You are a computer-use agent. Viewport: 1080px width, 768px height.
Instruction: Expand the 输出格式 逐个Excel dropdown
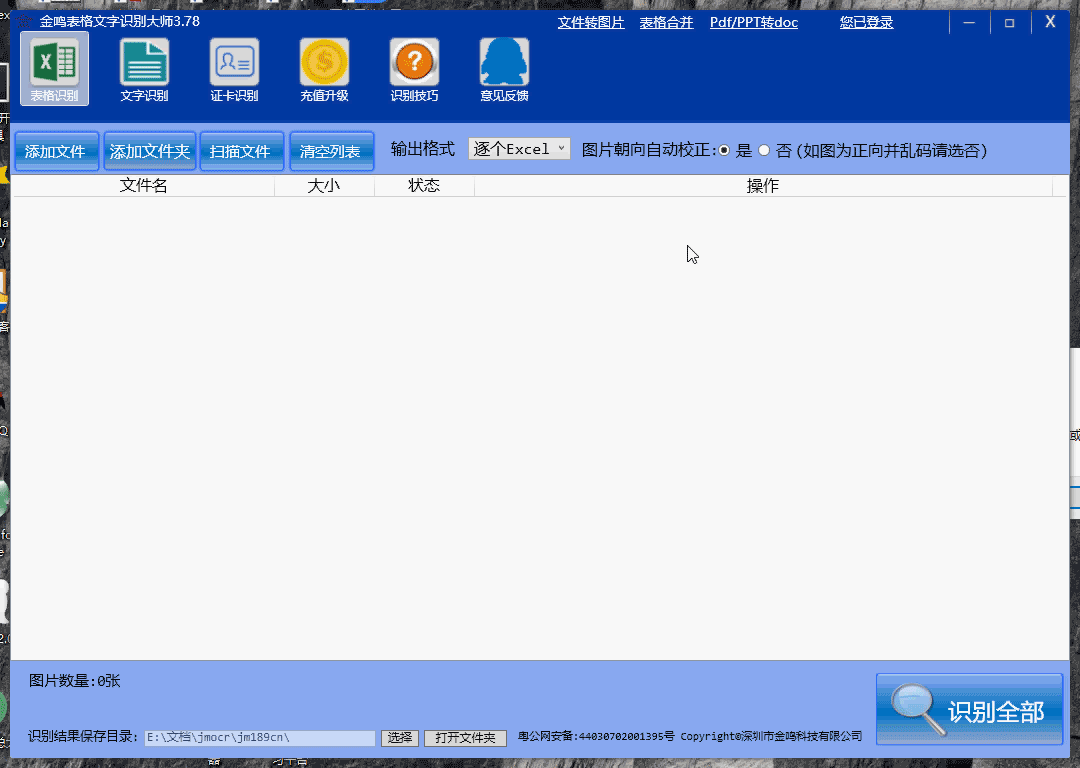tap(519, 149)
